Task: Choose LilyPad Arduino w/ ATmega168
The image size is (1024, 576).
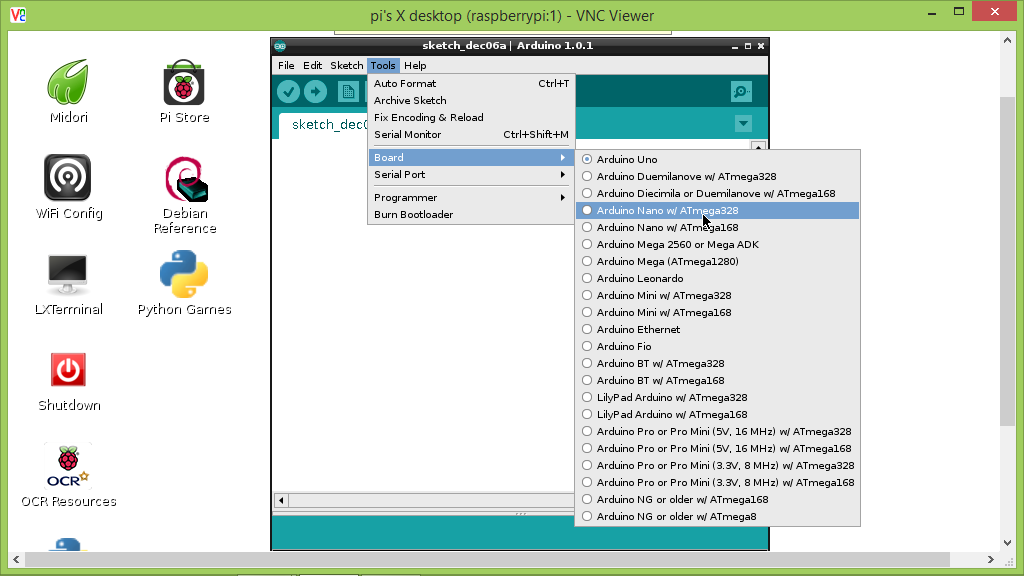Action: [x=718, y=414]
